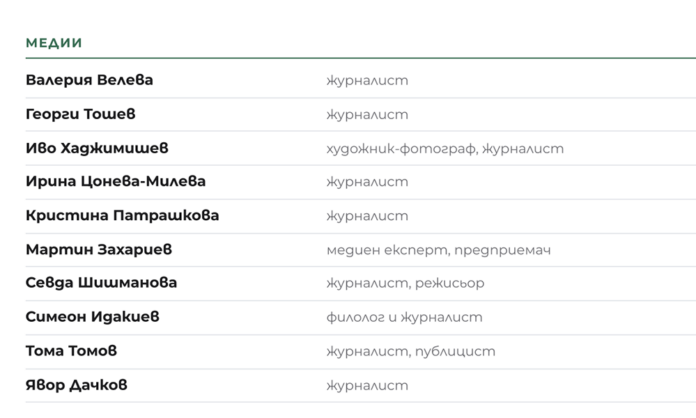Open the Симеон Идакиев entry
The height and width of the screenshot is (418, 696).
[x=92, y=317]
